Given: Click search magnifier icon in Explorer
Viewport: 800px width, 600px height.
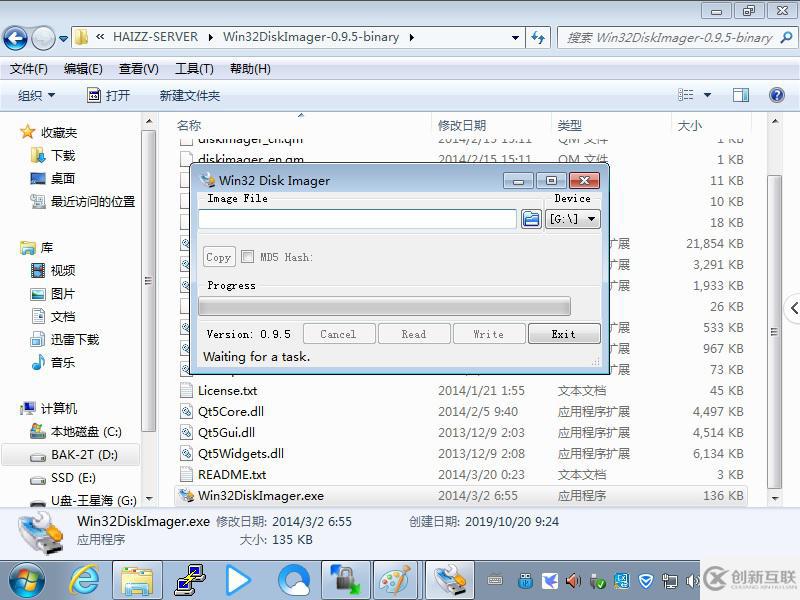Looking at the screenshot, I should [787, 37].
